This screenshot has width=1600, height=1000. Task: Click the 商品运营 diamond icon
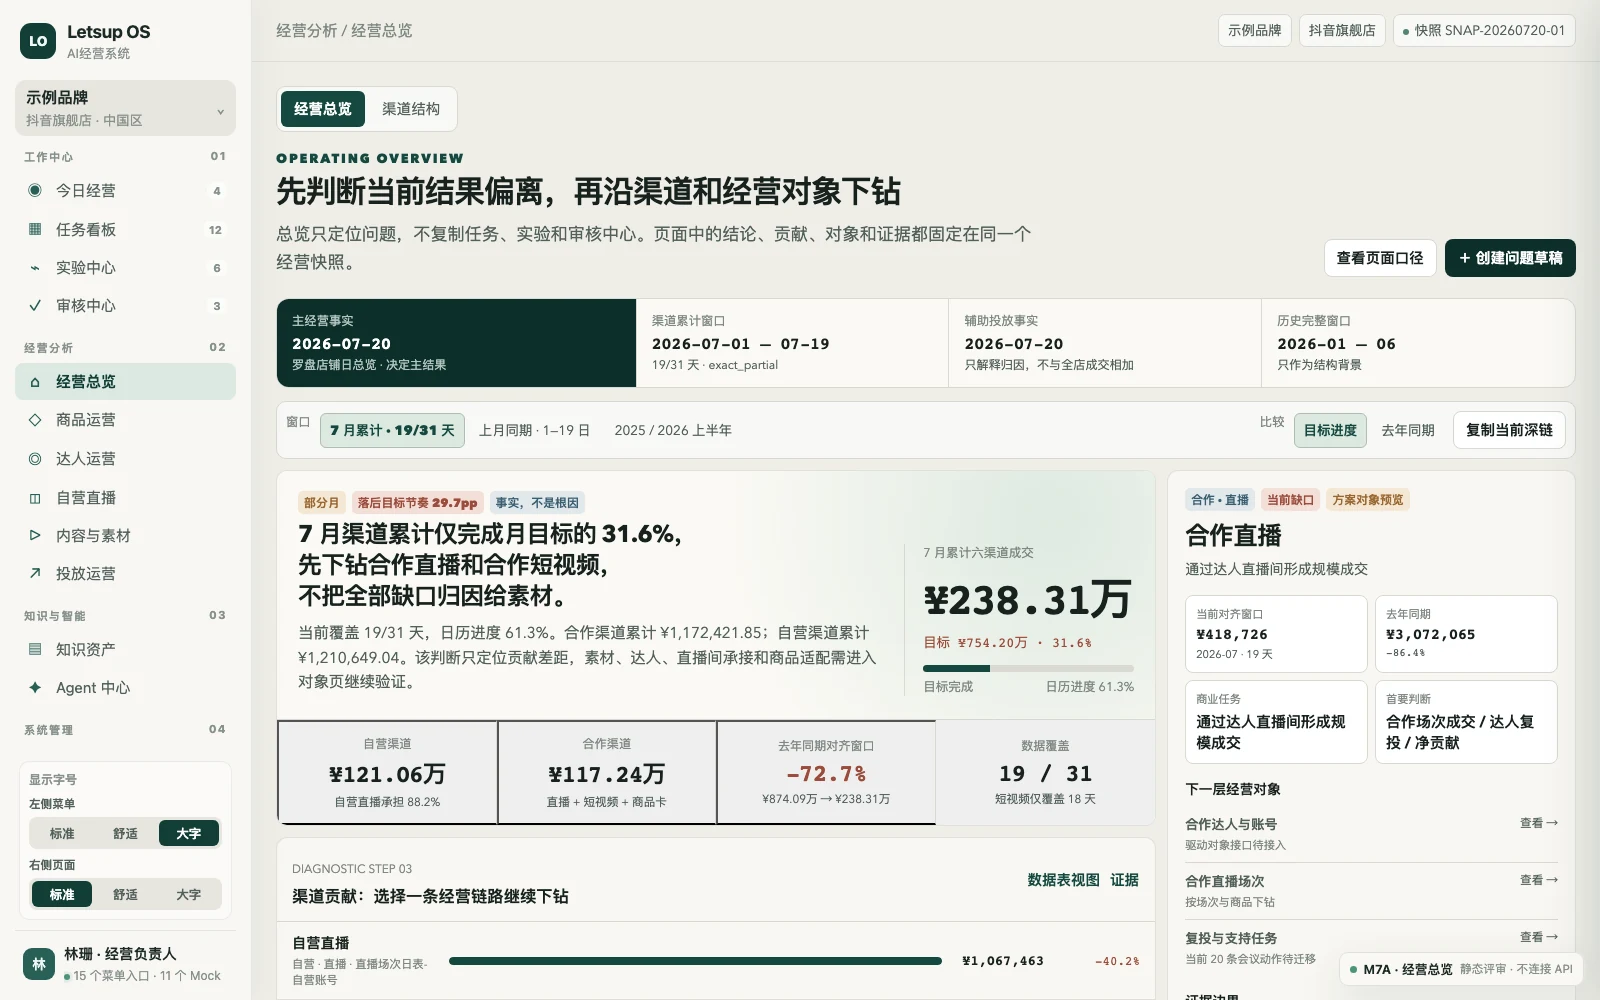(35, 420)
